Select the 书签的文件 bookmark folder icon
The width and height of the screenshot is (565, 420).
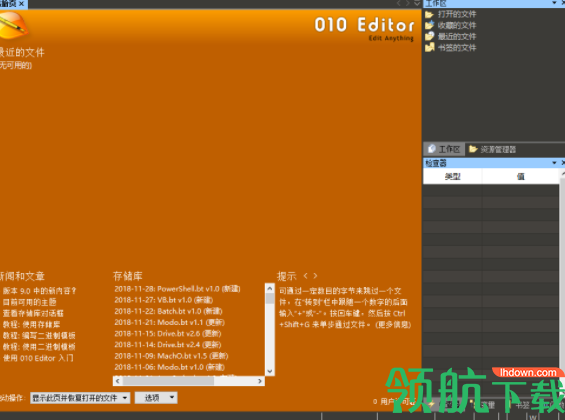(429, 48)
